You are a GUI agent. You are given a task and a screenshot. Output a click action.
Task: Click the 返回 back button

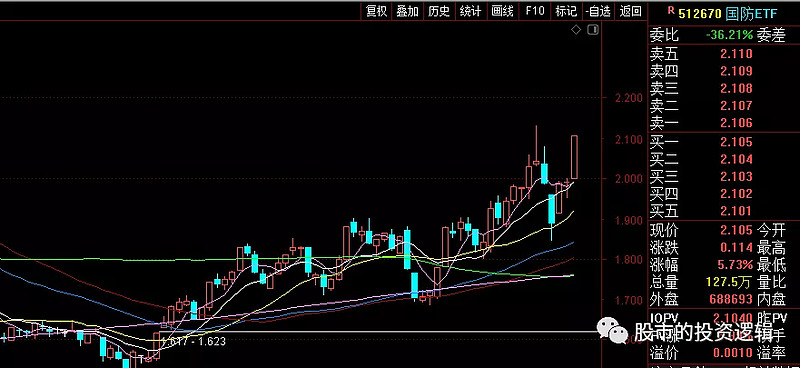(x=631, y=11)
